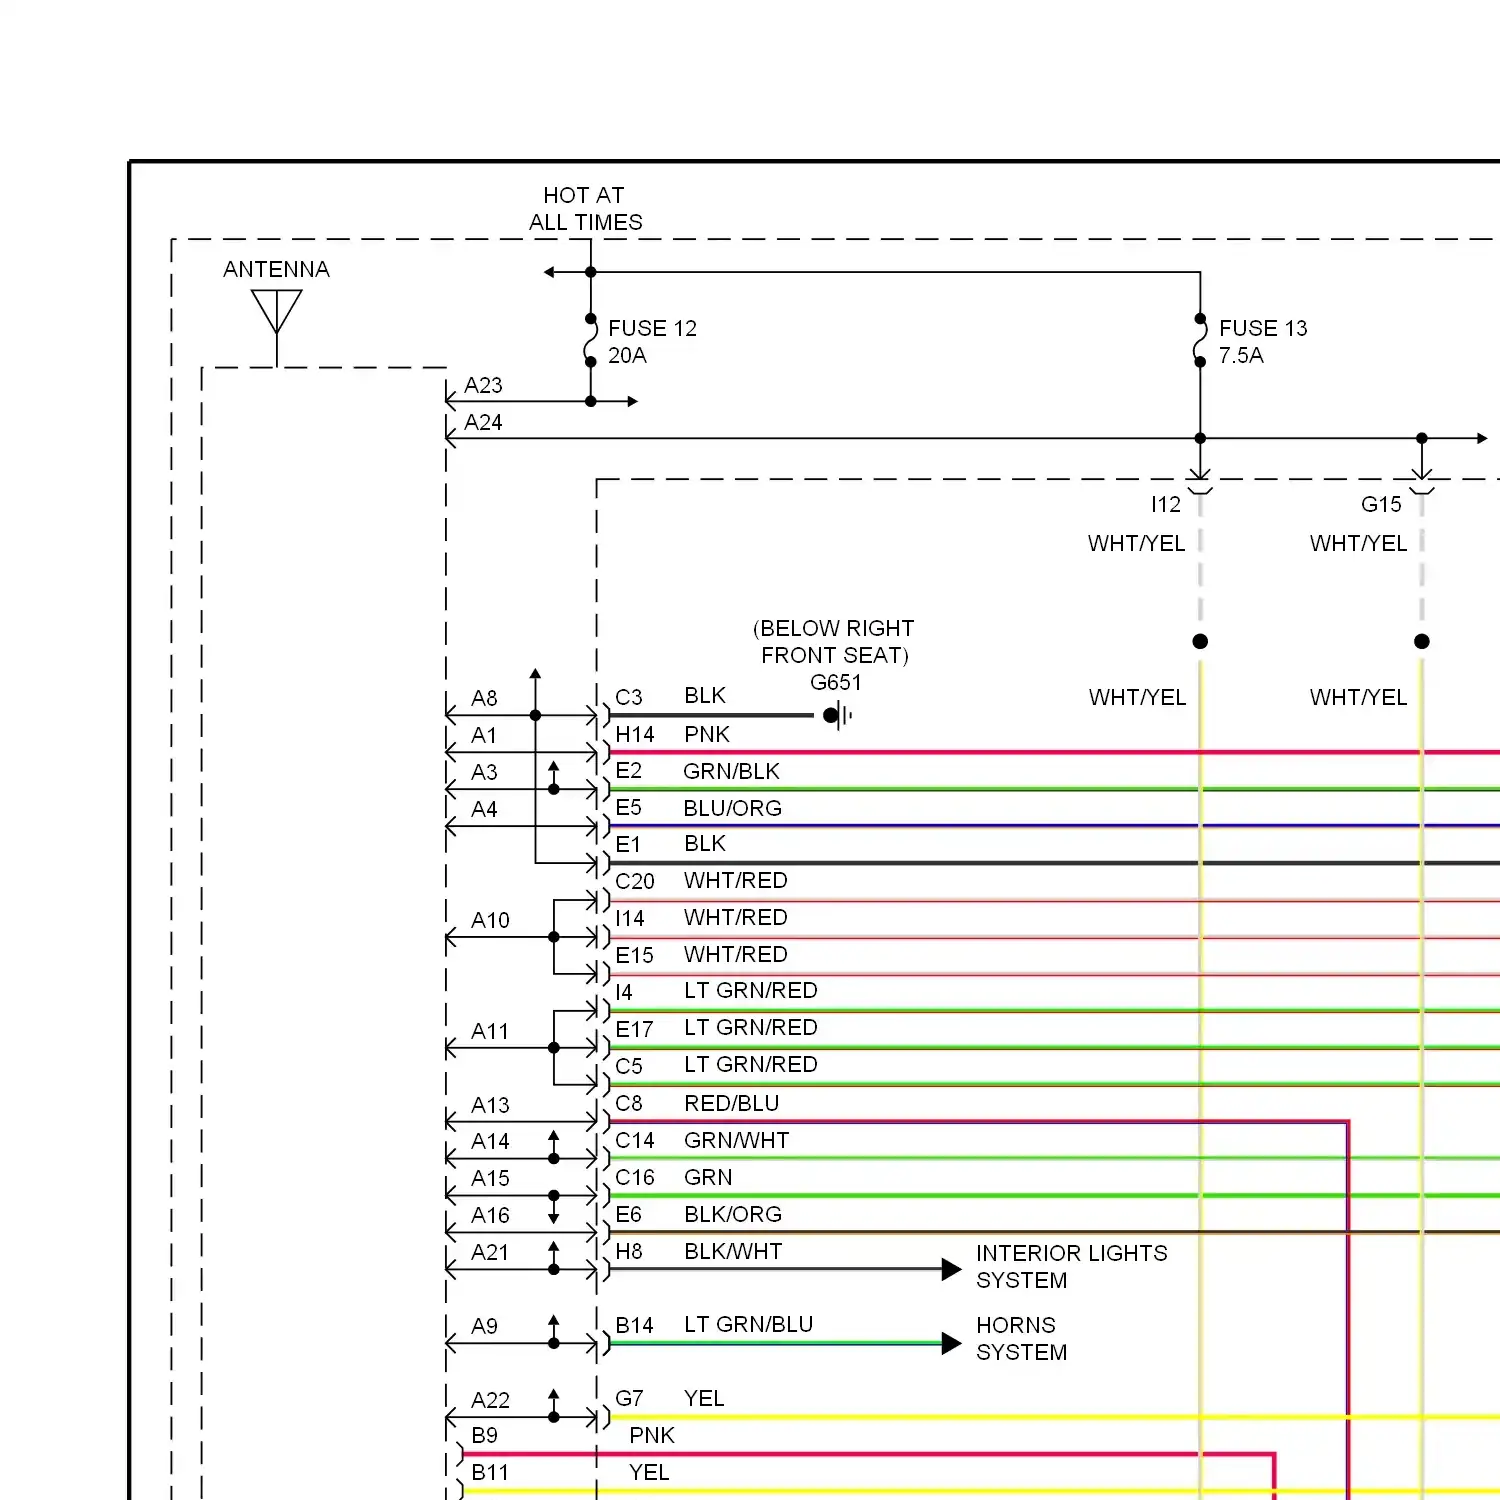
Task: Select pin label E2
Action: pos(629,770)
